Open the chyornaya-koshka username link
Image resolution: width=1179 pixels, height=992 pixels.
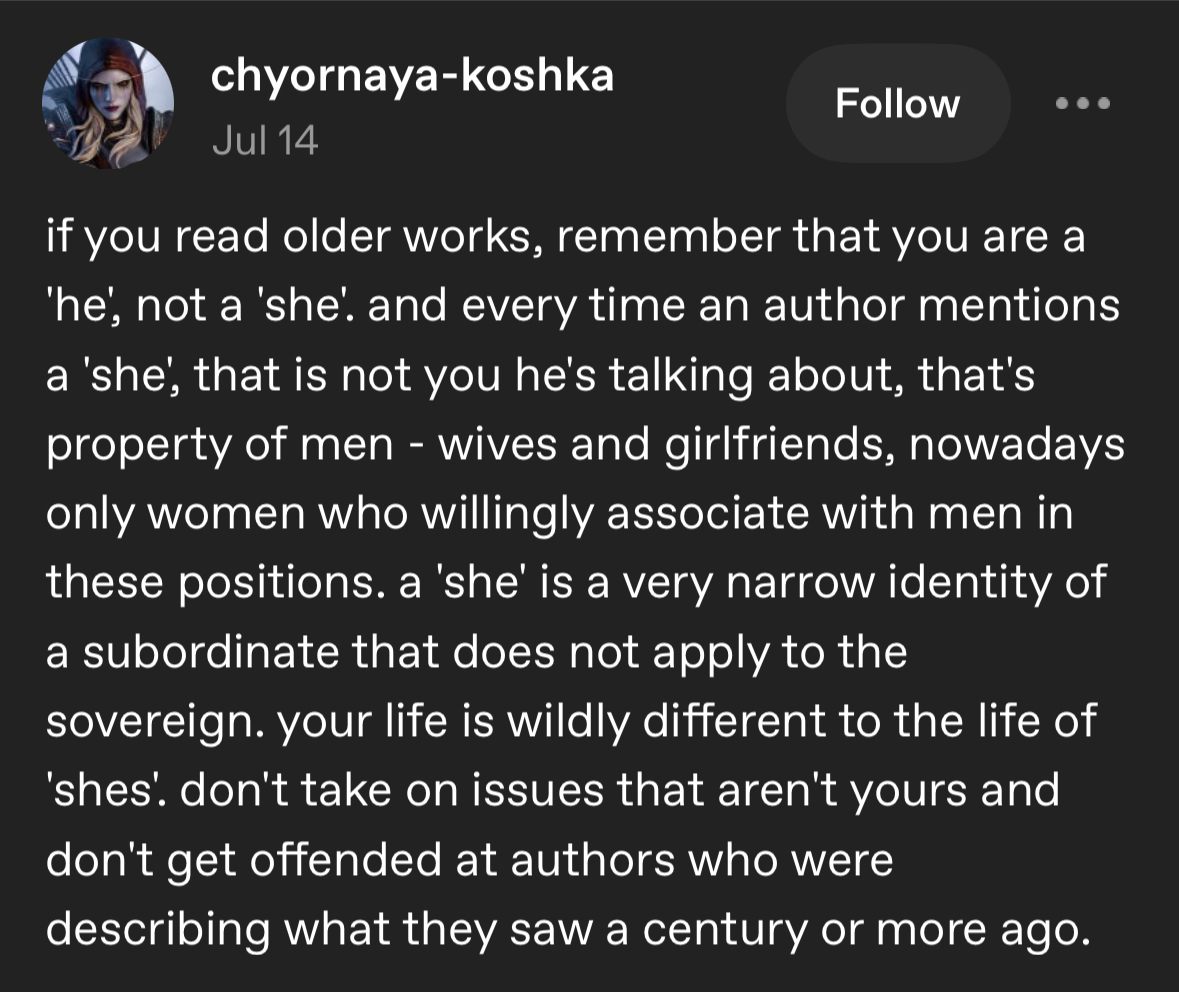pos(412,75)
